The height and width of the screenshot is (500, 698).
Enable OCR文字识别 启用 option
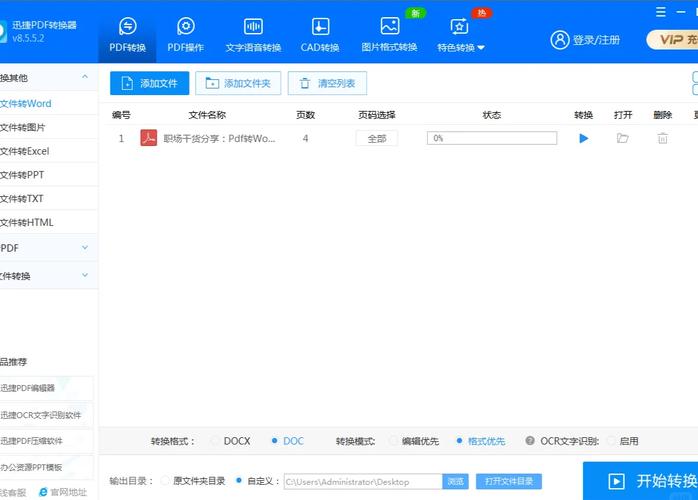612,441
